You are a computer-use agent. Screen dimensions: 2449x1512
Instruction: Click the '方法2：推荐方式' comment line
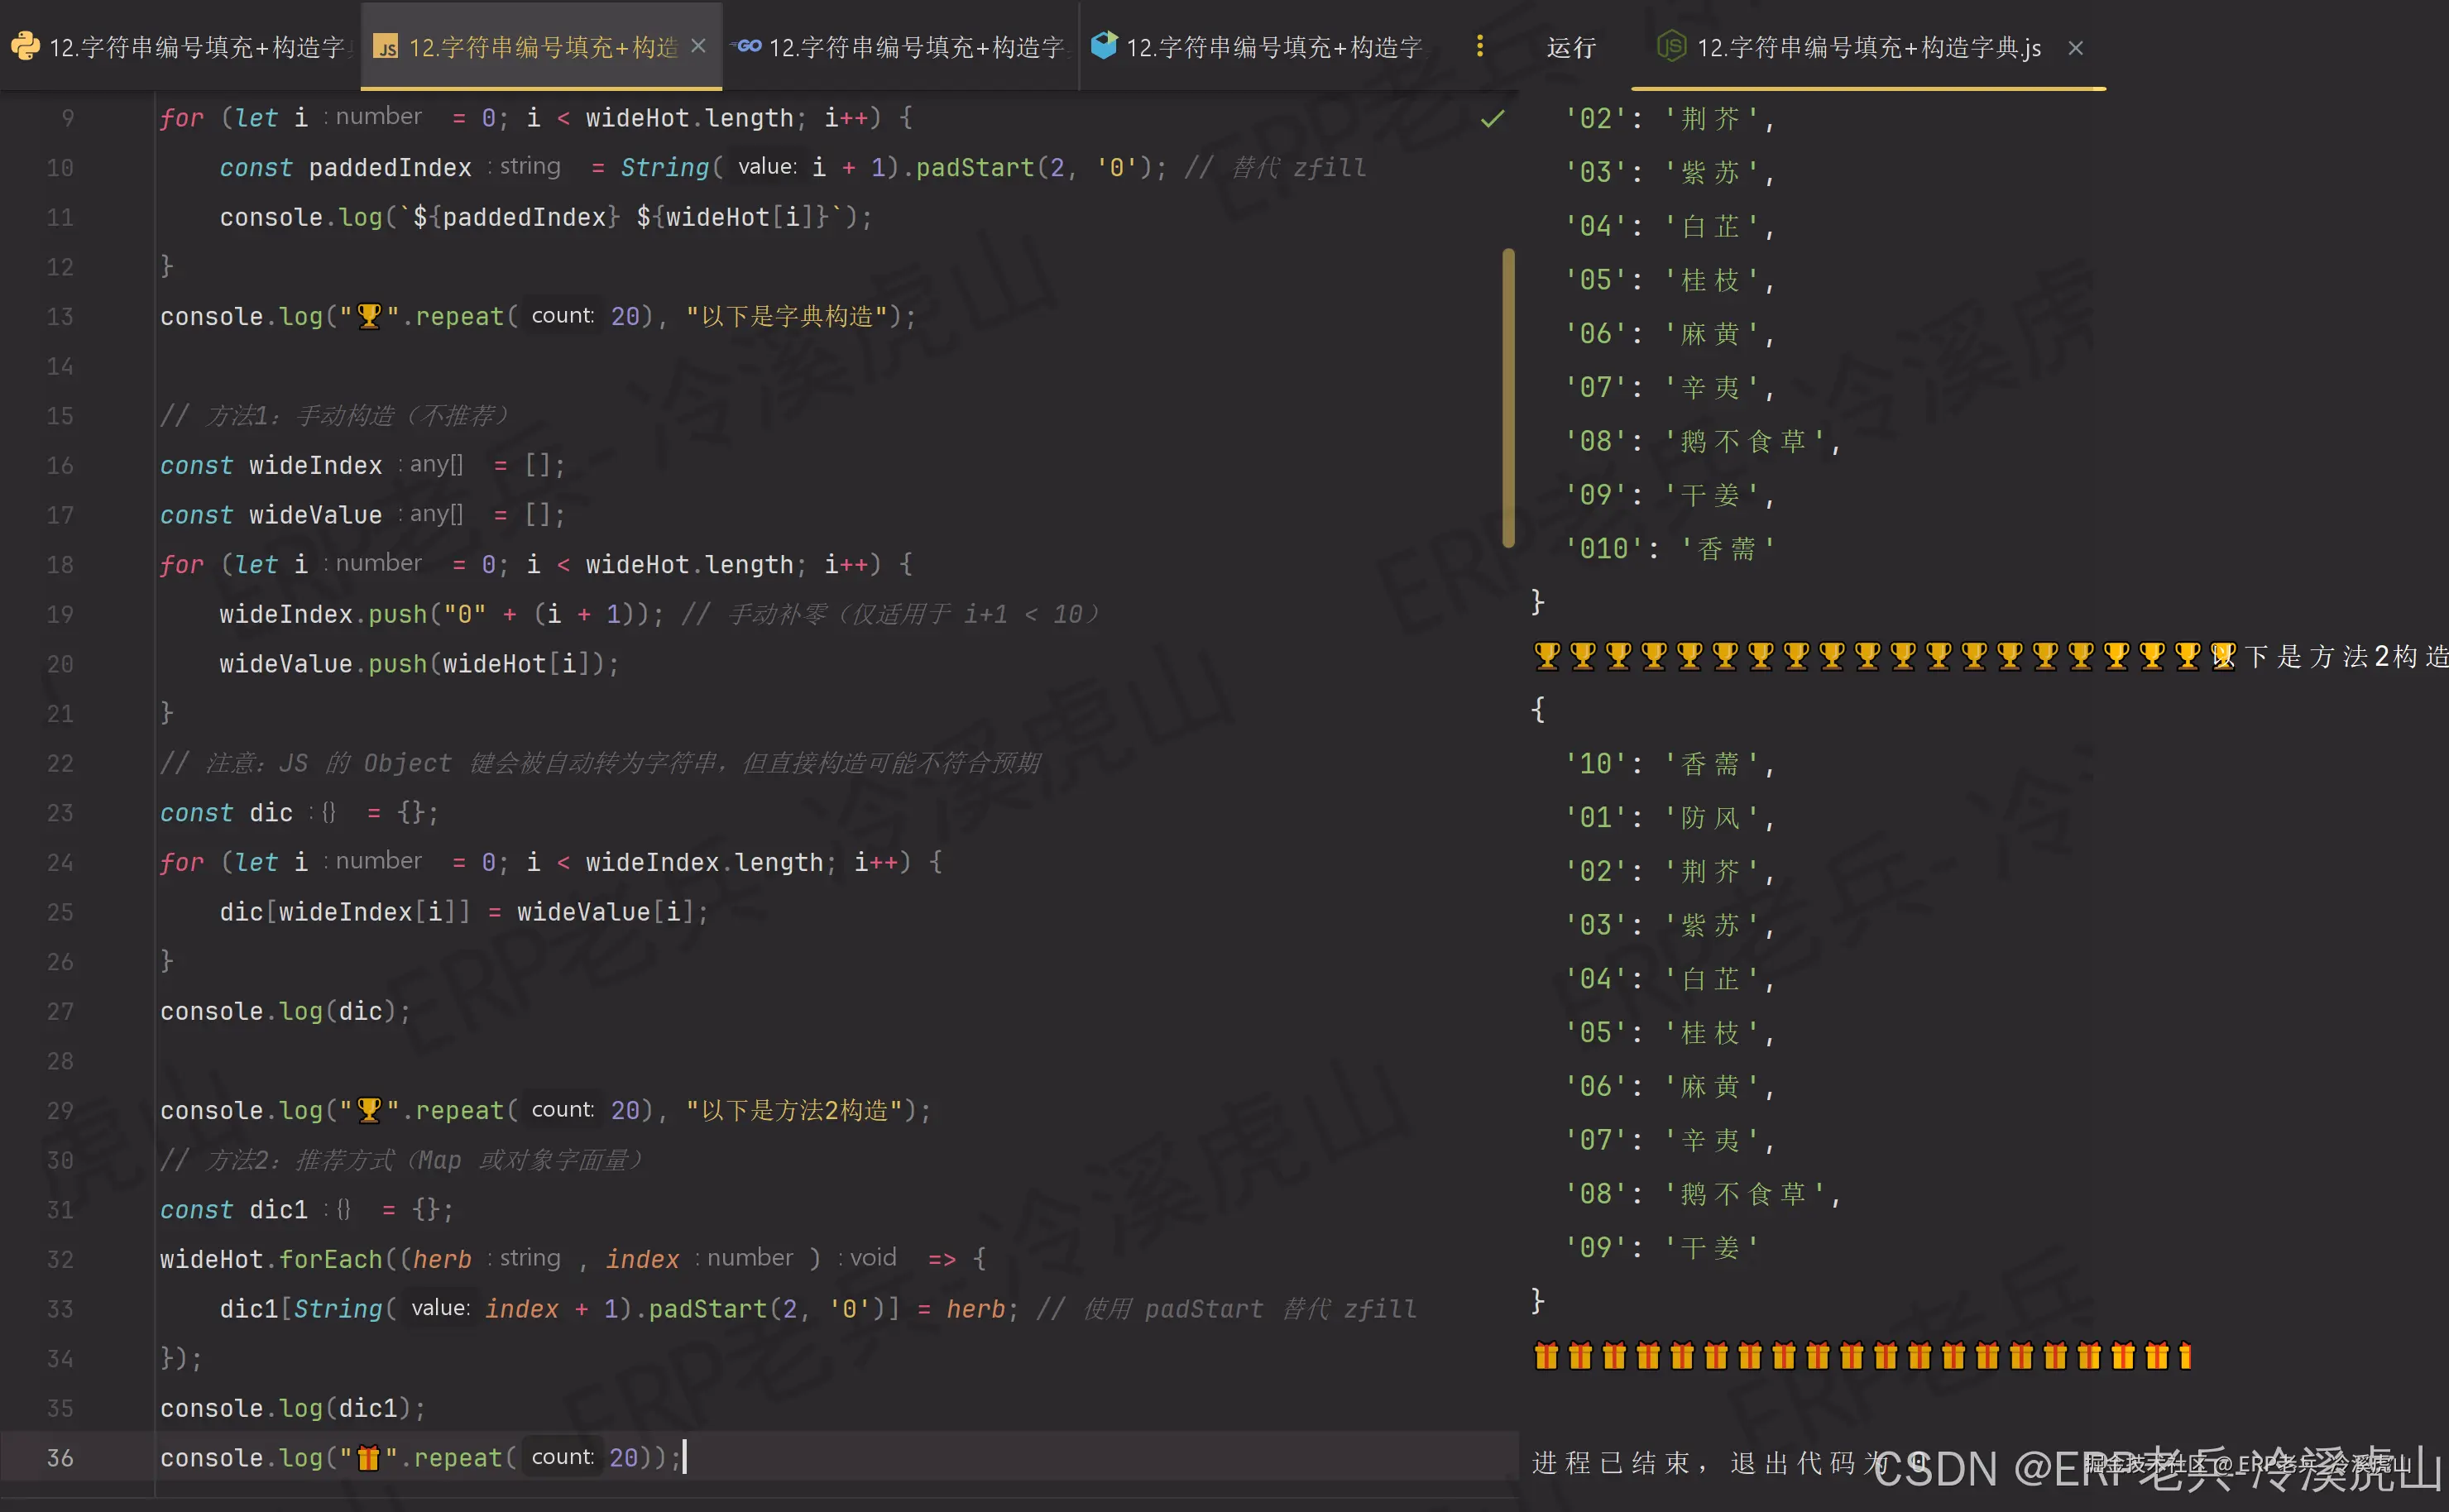(402, 1160)
